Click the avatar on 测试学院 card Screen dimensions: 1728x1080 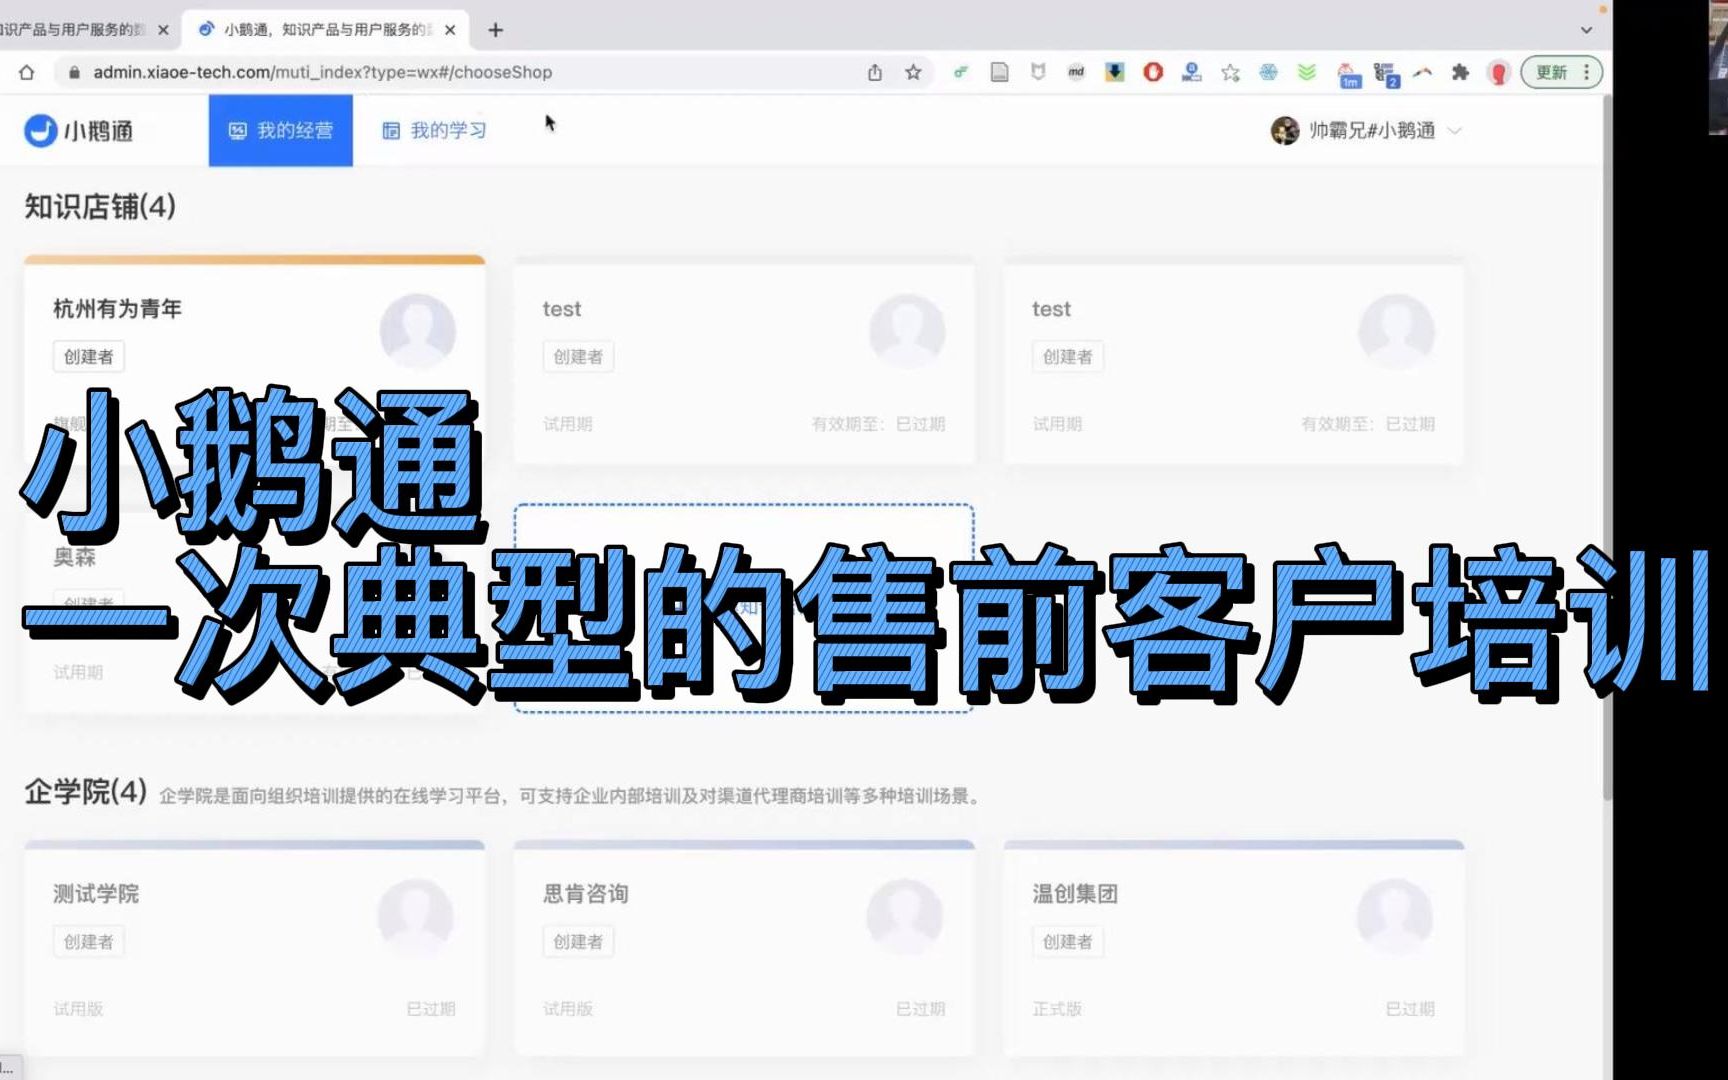pyautogui.click(x=416, y=916)
